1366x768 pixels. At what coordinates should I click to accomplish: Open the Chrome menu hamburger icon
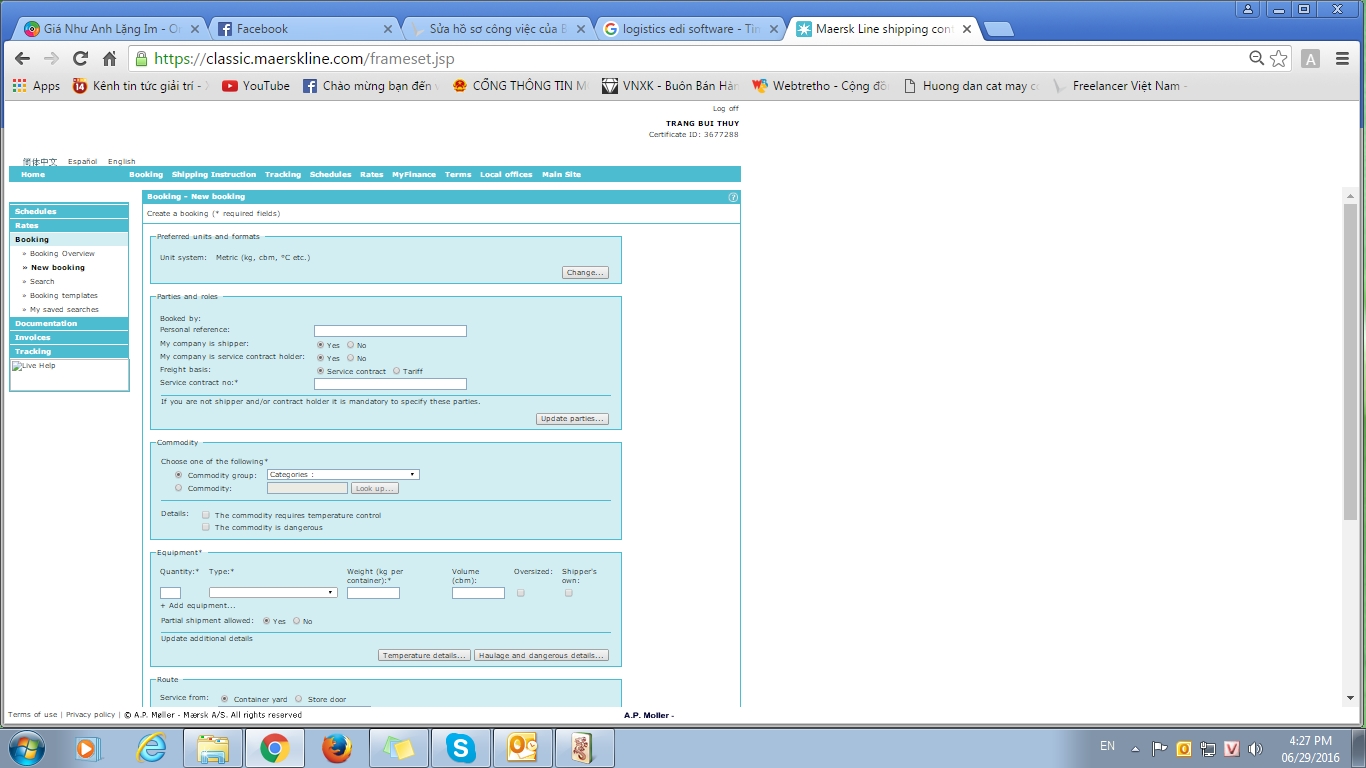[1343, 58]
